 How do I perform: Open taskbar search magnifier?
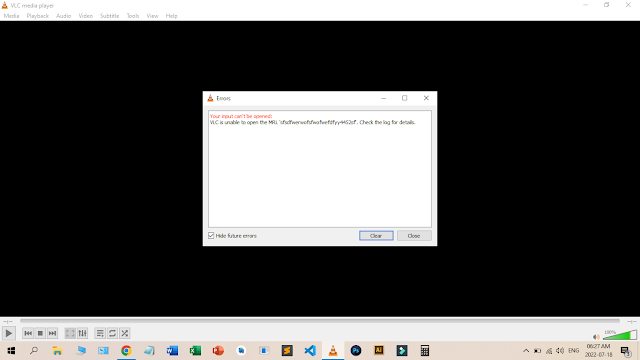pos(34,351)
